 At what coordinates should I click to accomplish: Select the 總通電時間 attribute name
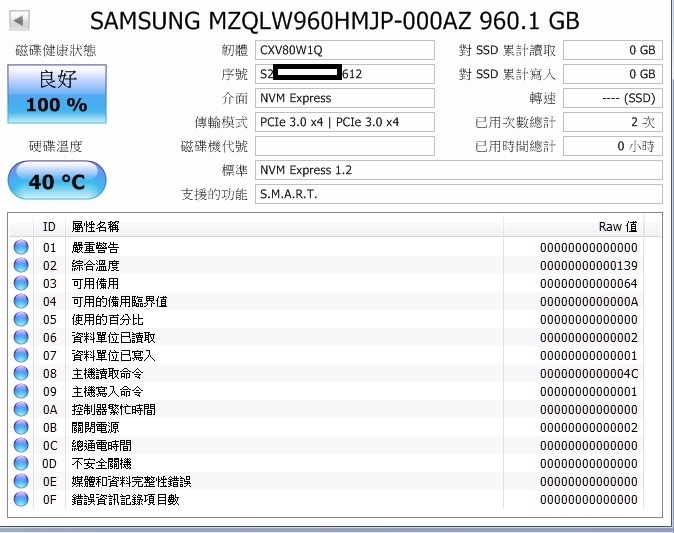click(101, 446)
